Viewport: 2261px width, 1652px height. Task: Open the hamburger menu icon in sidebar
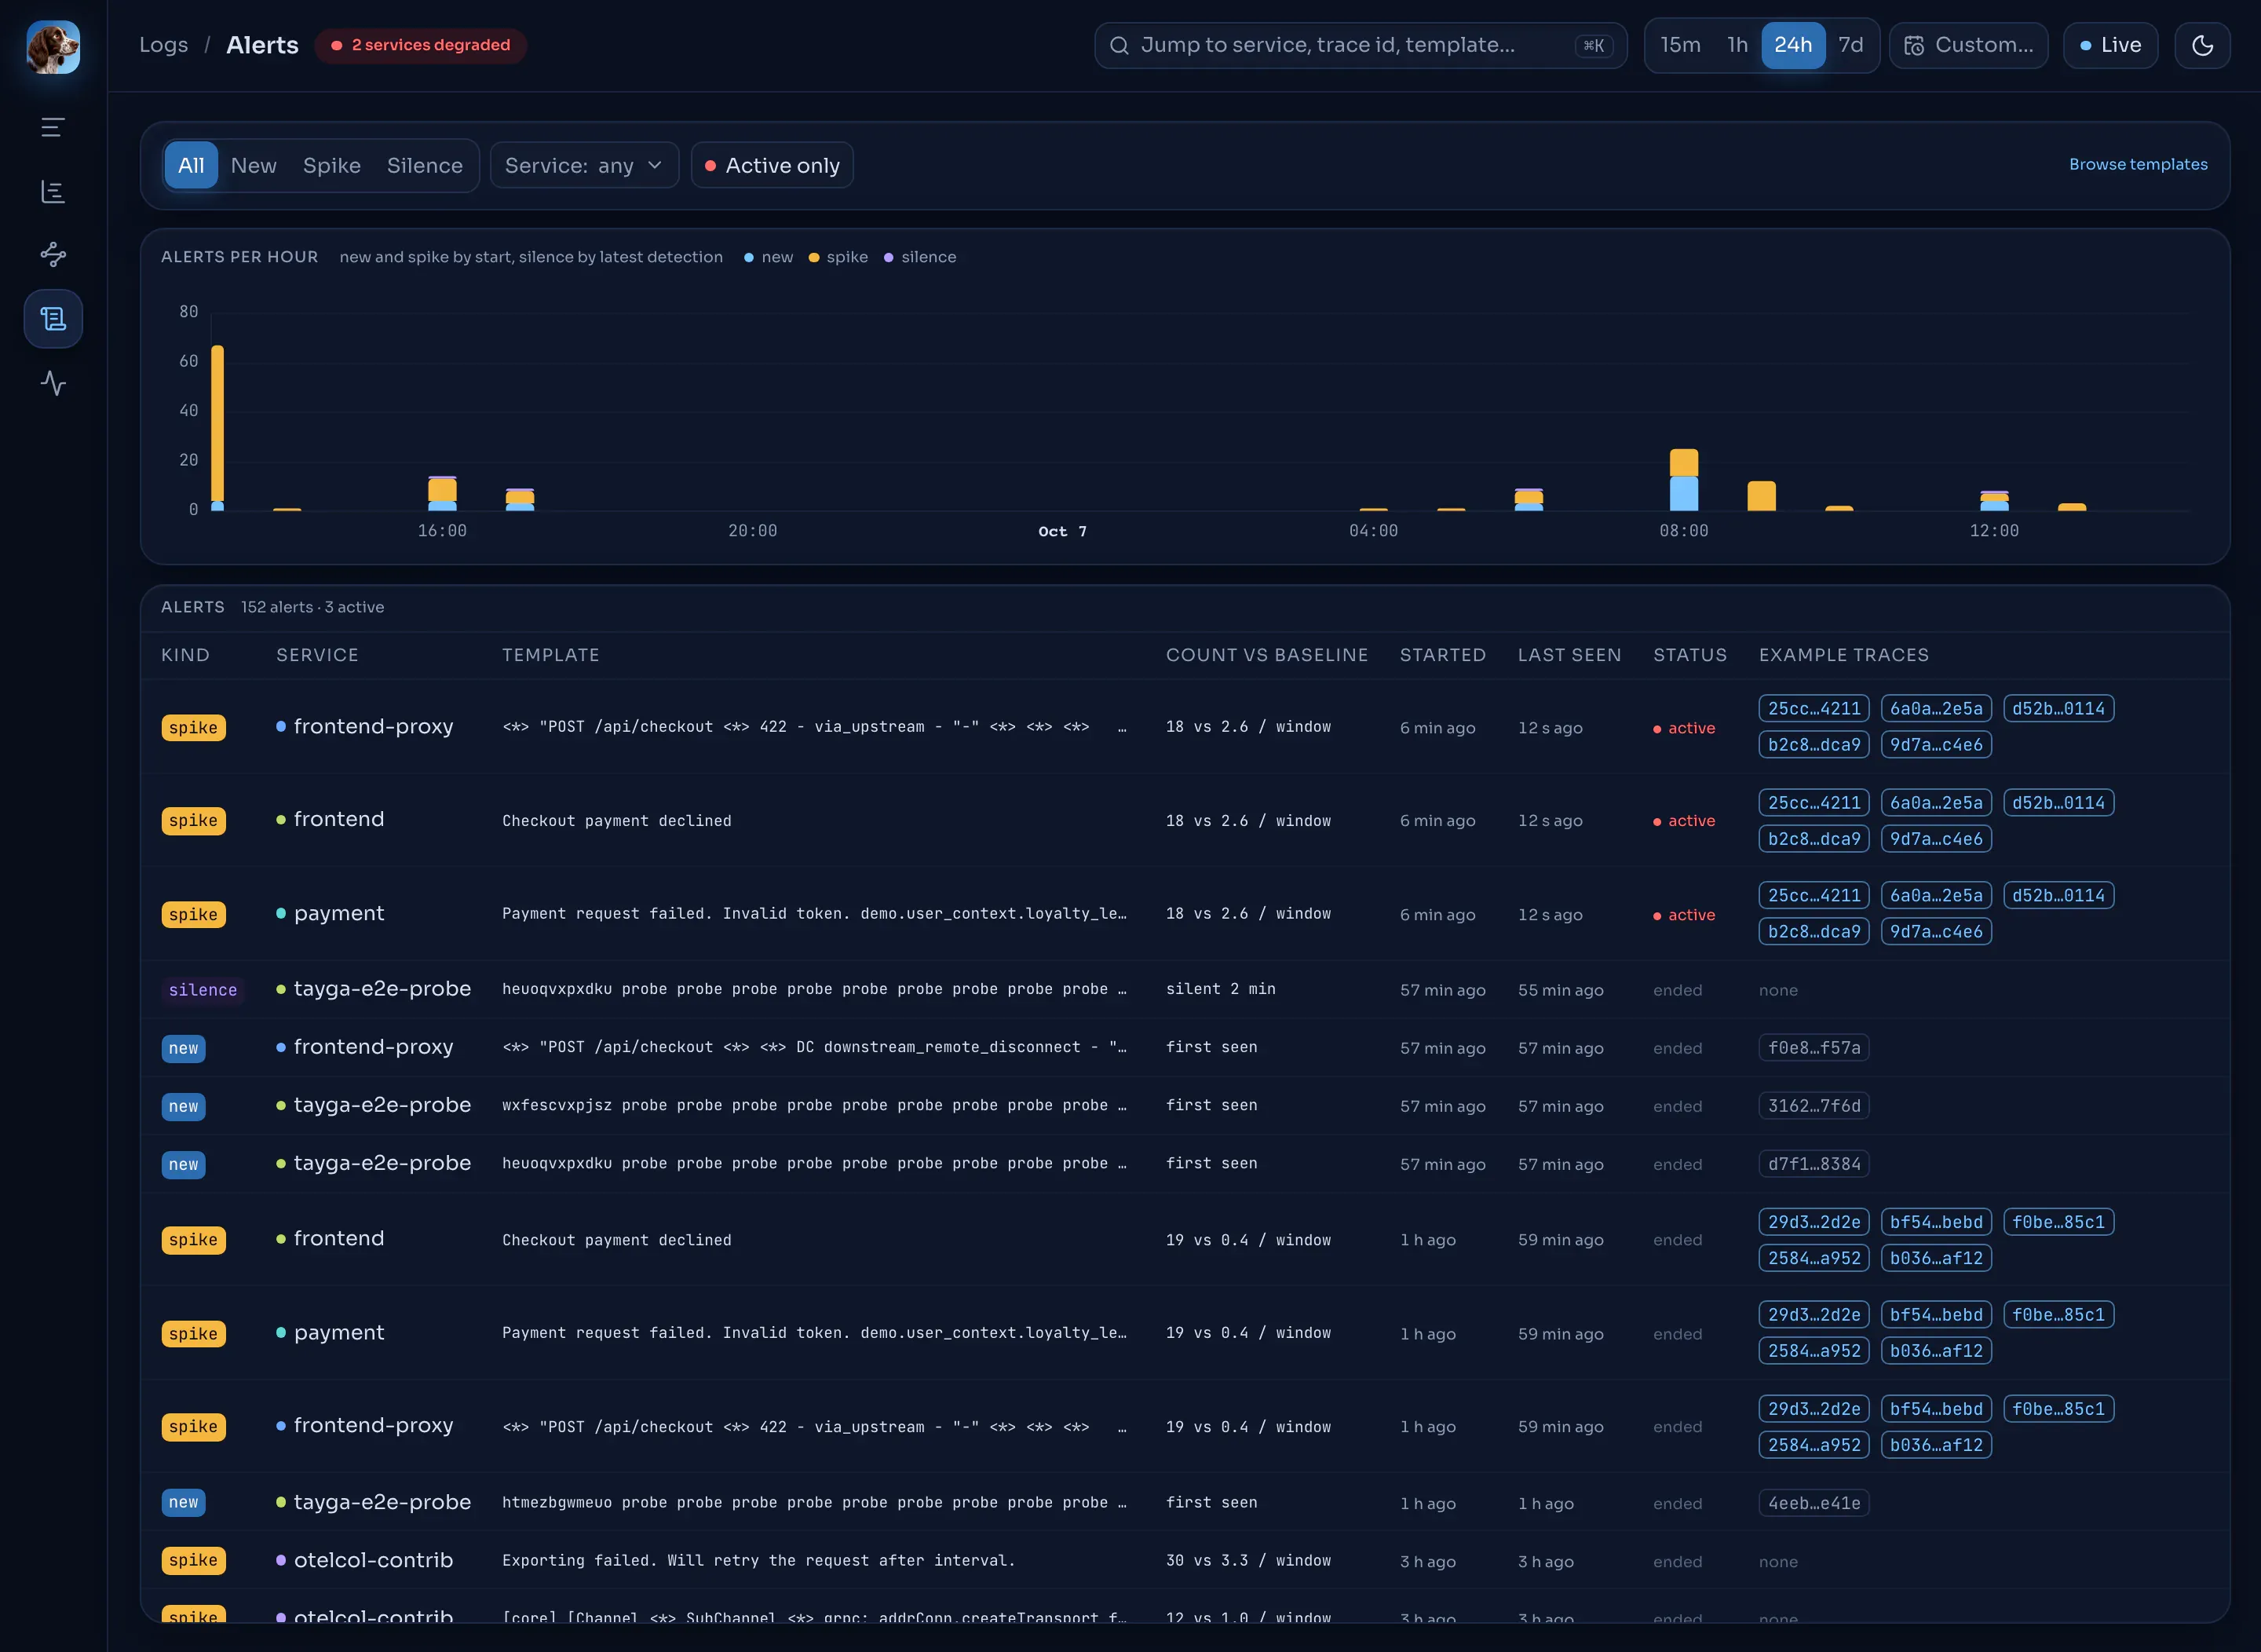pos(53,127)
